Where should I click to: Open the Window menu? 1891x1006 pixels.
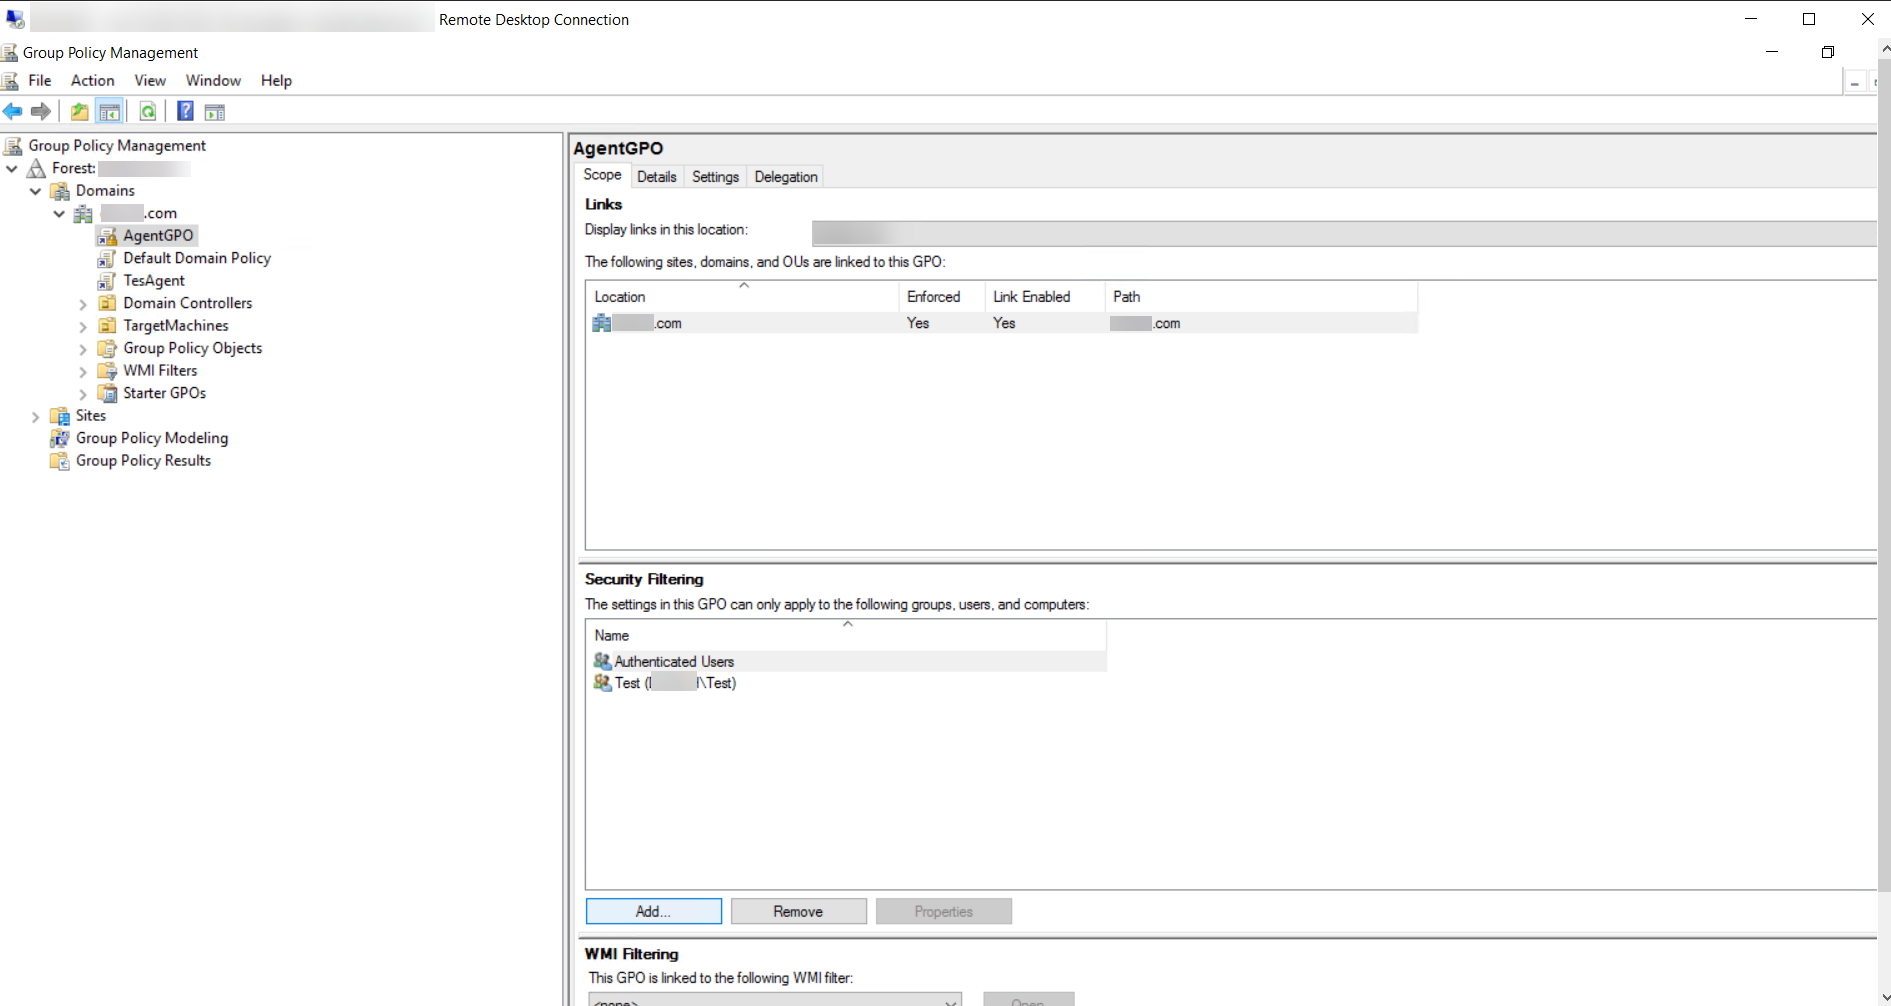click(213, 81)
